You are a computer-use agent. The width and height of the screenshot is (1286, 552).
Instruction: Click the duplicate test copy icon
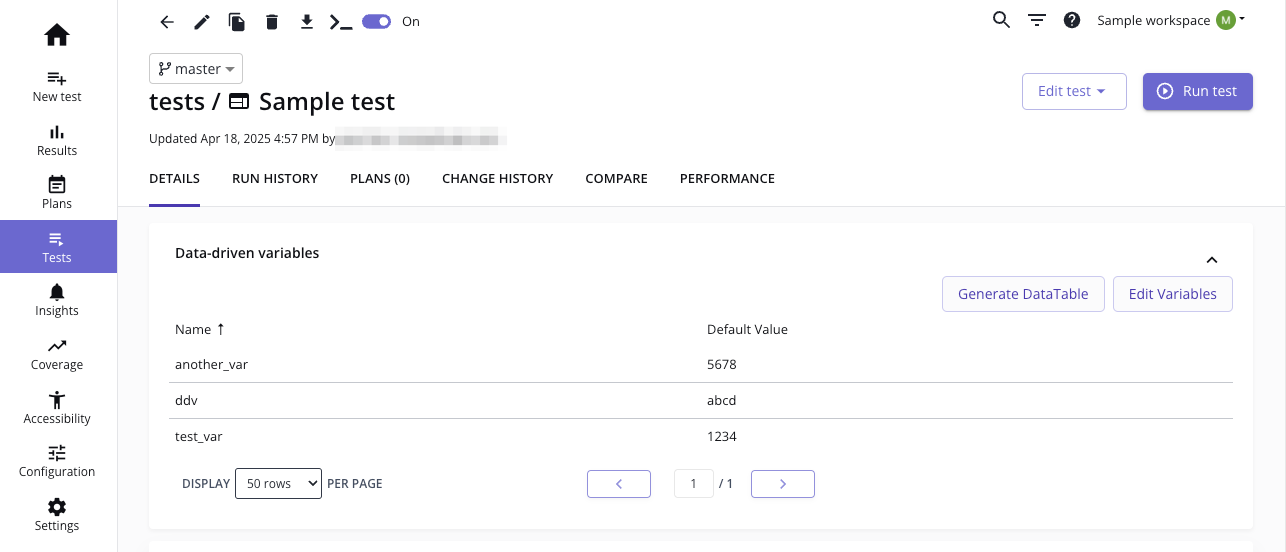(236, 21)
